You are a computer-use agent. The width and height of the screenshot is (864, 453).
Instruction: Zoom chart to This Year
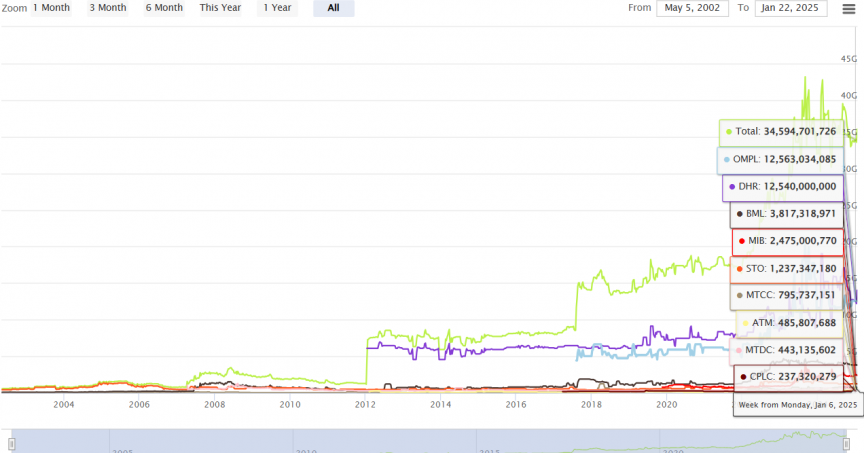pyautogui.click(x=220, y=8)
